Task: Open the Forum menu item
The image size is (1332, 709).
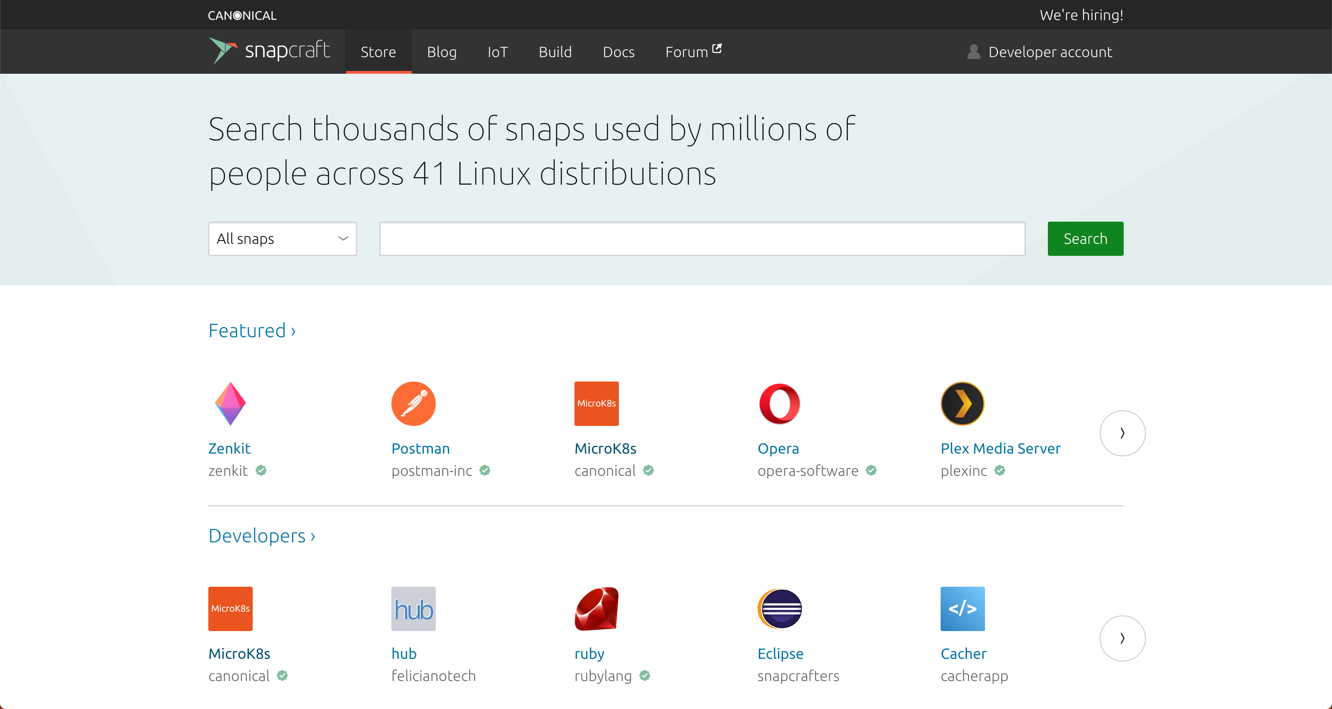Action: 693,52
